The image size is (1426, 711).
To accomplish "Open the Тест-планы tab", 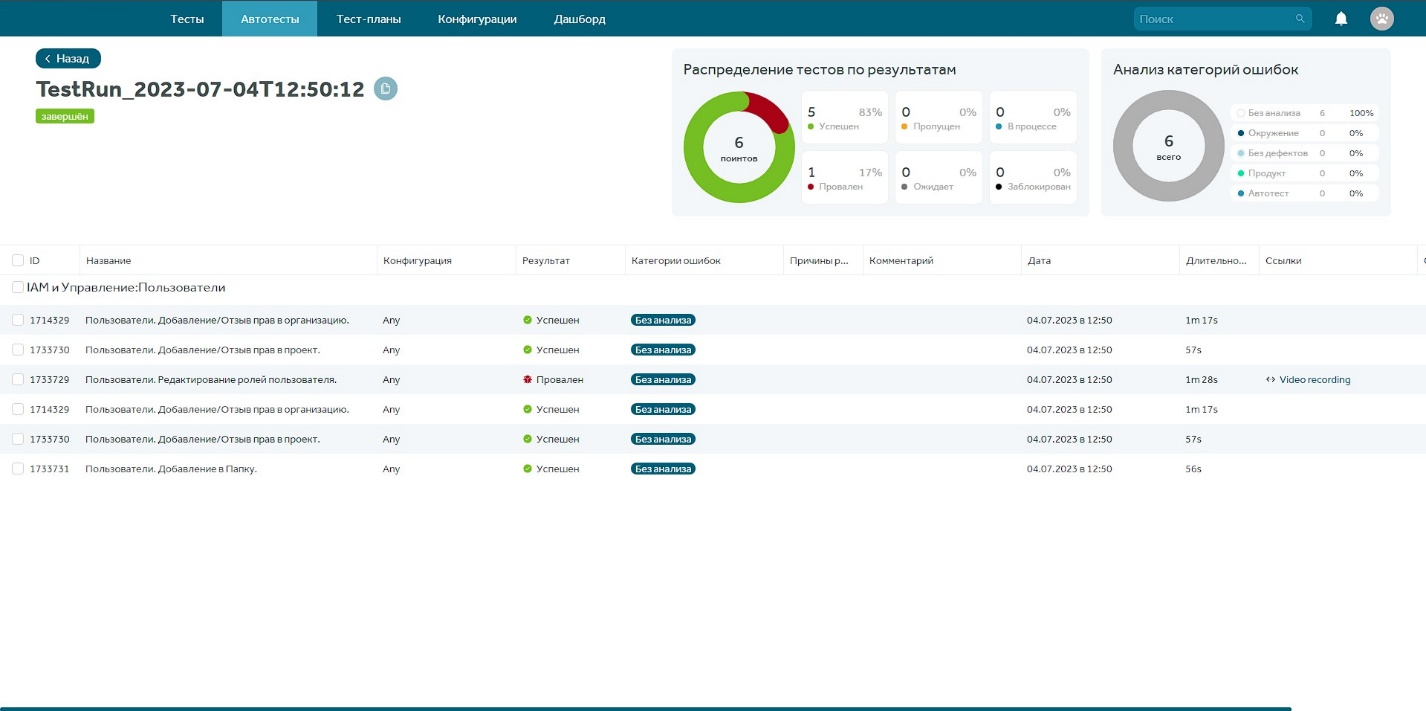I will 369,19.
